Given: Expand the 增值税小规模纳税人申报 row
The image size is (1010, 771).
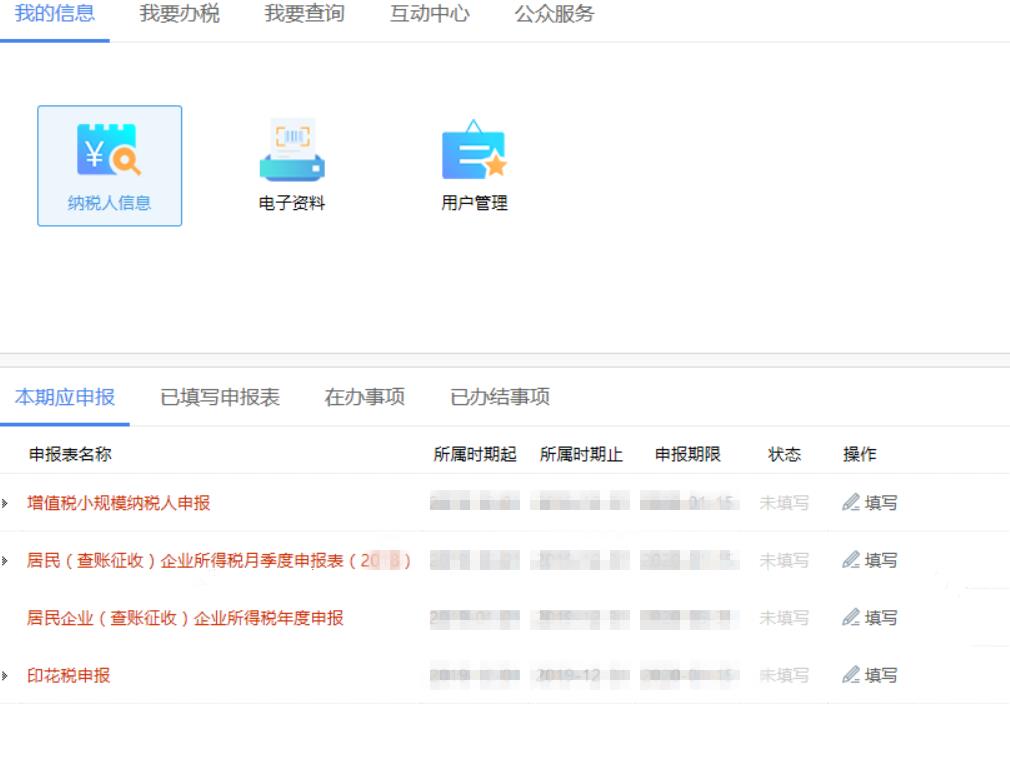Looking at the screenshot, I should (5, 504).
